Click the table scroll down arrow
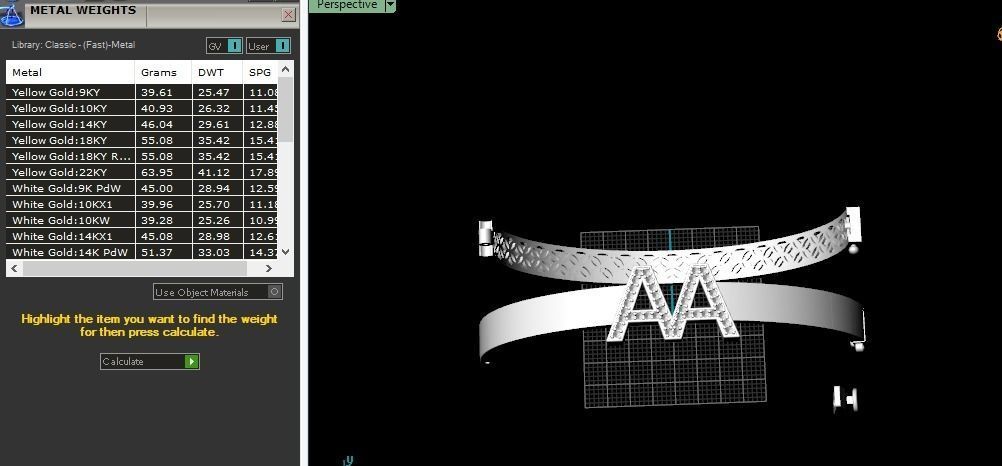 point(286,252)
